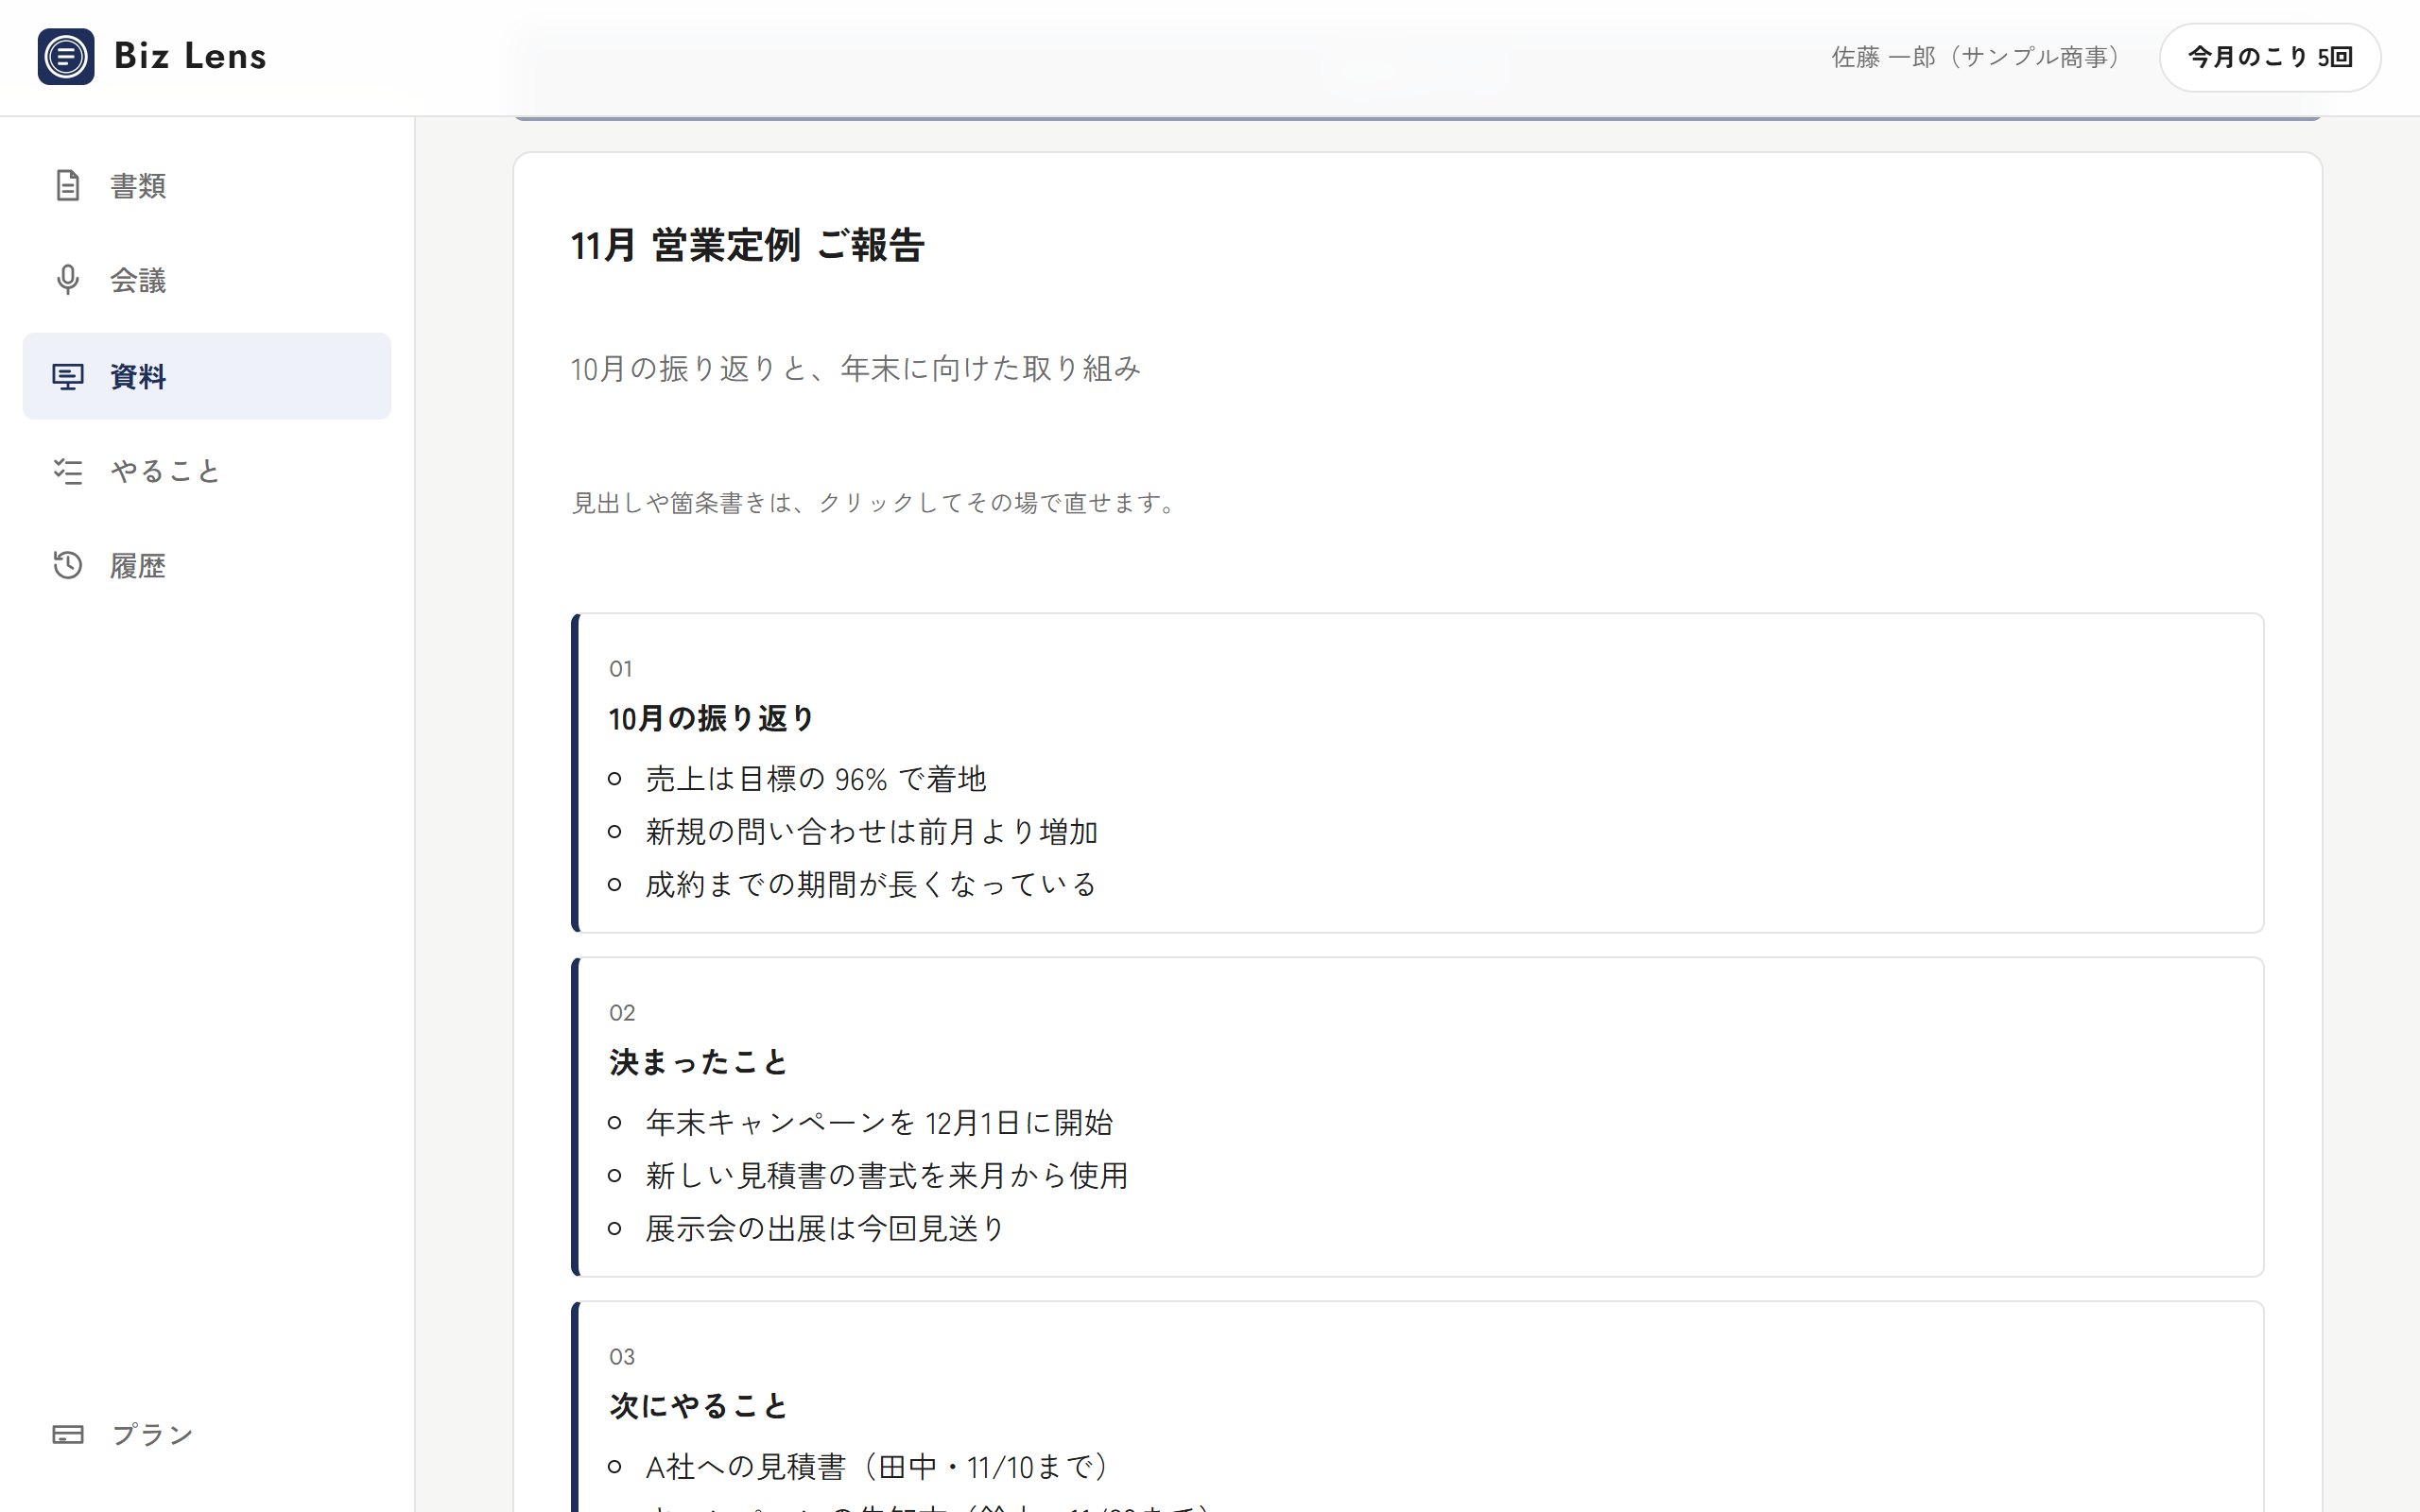The image size is (2420, 1512).
Task: Edit bullet 新しい見積書の書式を来月から使用
Action: 887,1176
